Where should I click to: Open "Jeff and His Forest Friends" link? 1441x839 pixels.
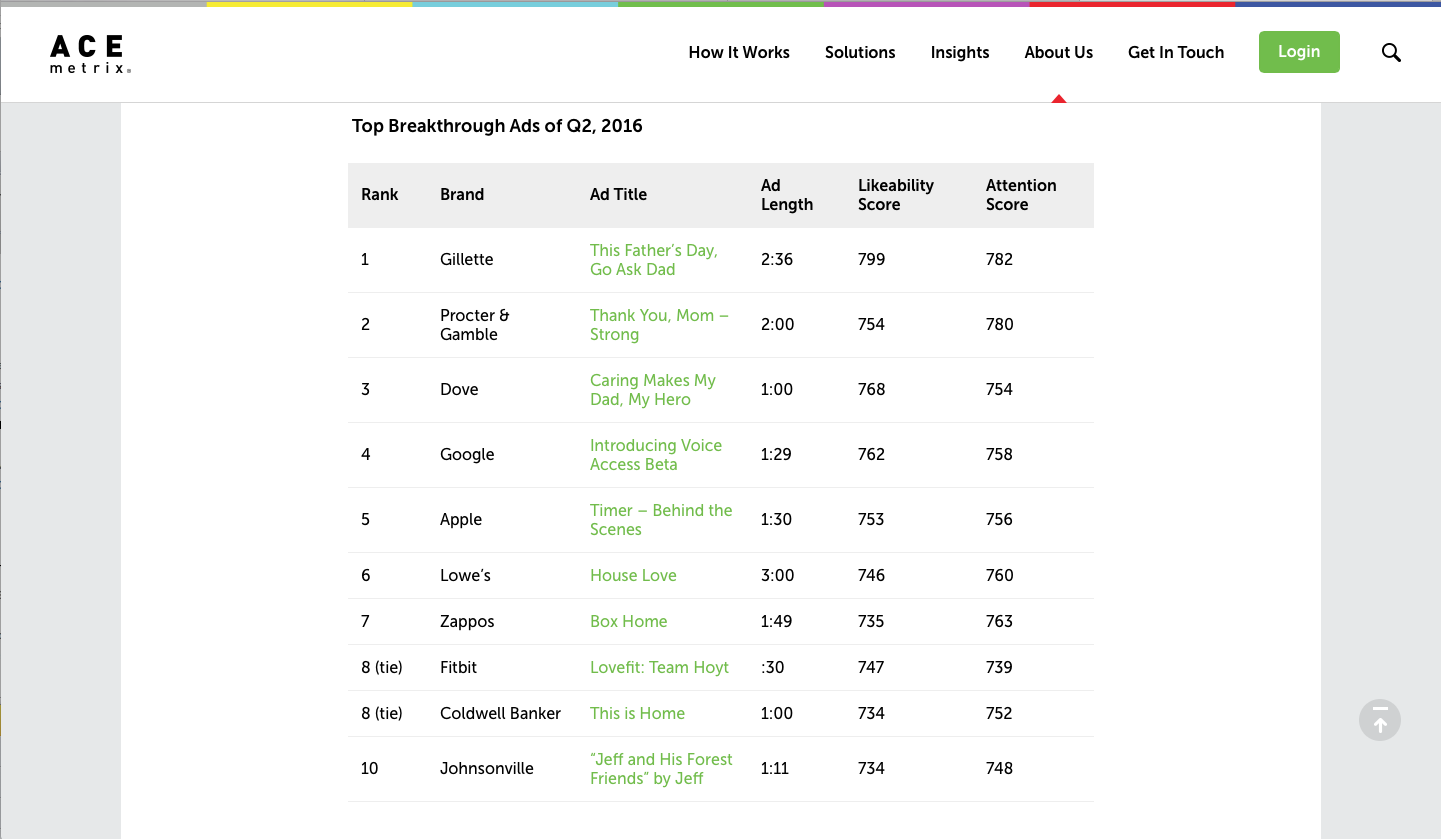tap(661, 769)
